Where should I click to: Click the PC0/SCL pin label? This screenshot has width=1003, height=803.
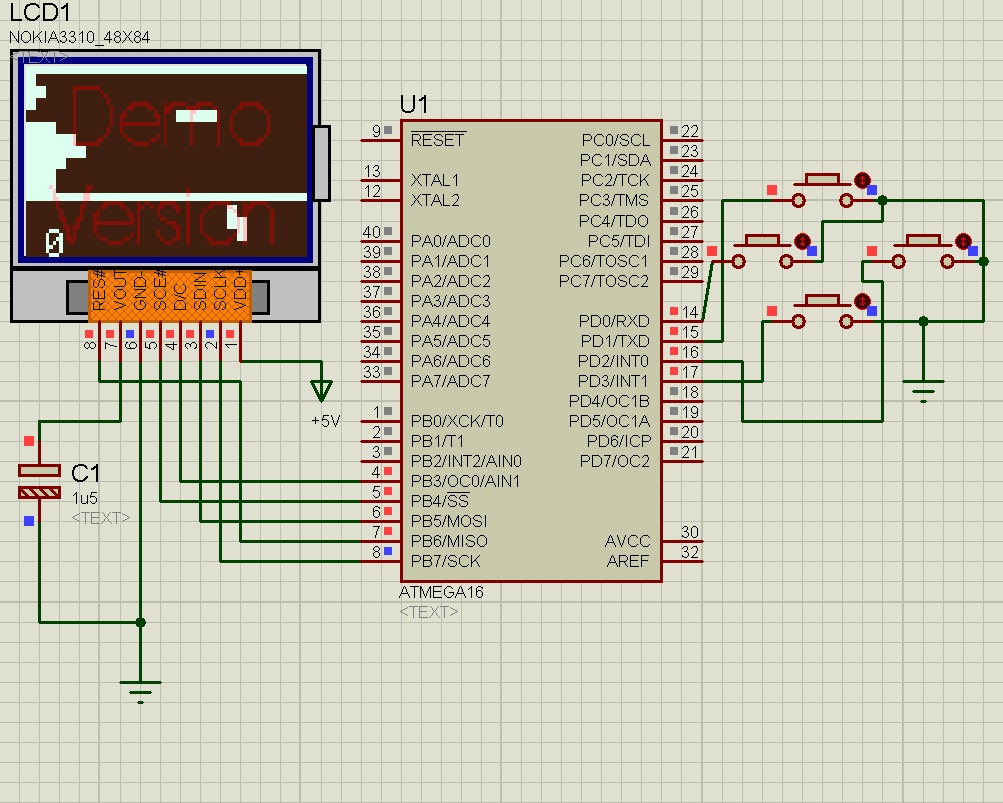[615, 140]
